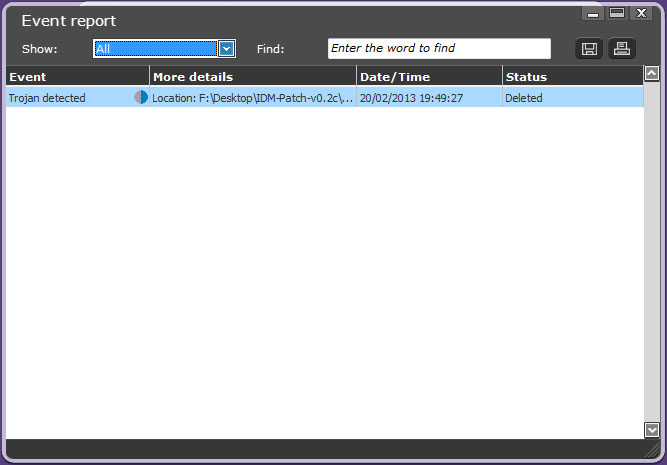Sort by the Event column header

coord(77,77)
